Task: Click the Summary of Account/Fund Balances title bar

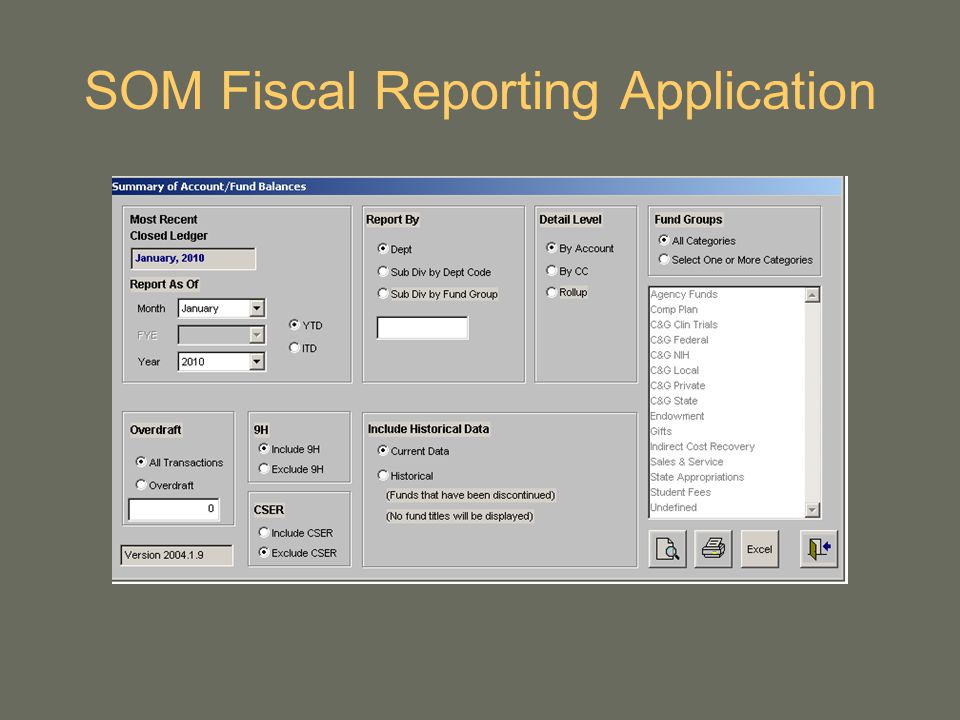Action: coord(478,186)
